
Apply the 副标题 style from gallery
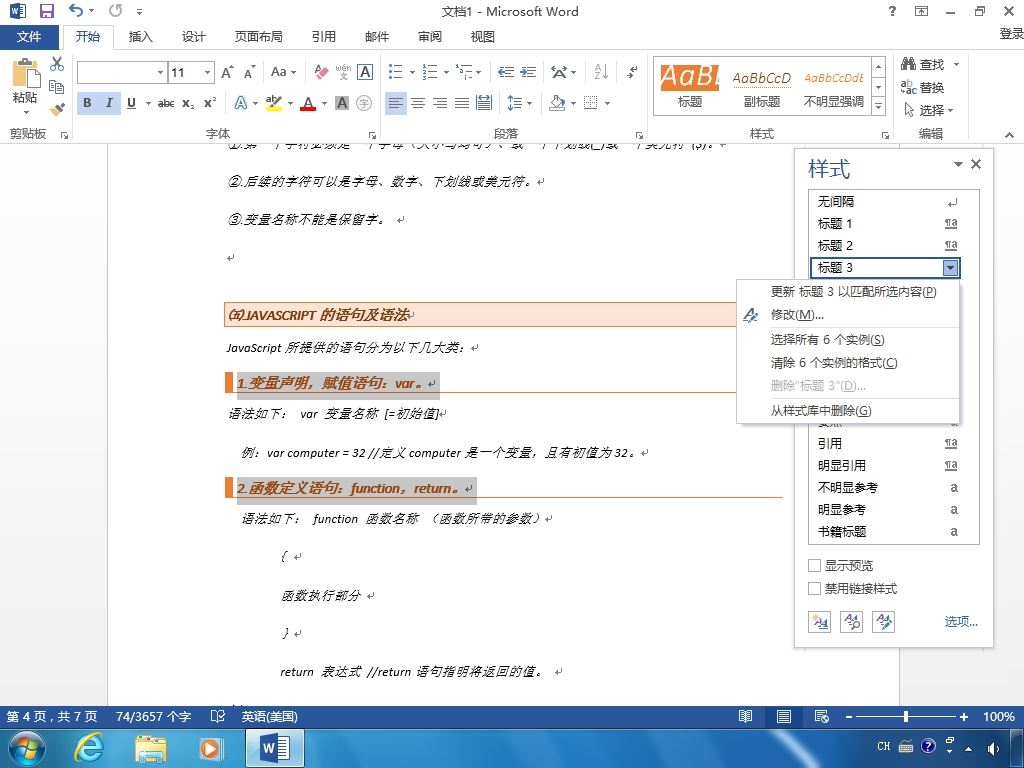pos(761,88)
